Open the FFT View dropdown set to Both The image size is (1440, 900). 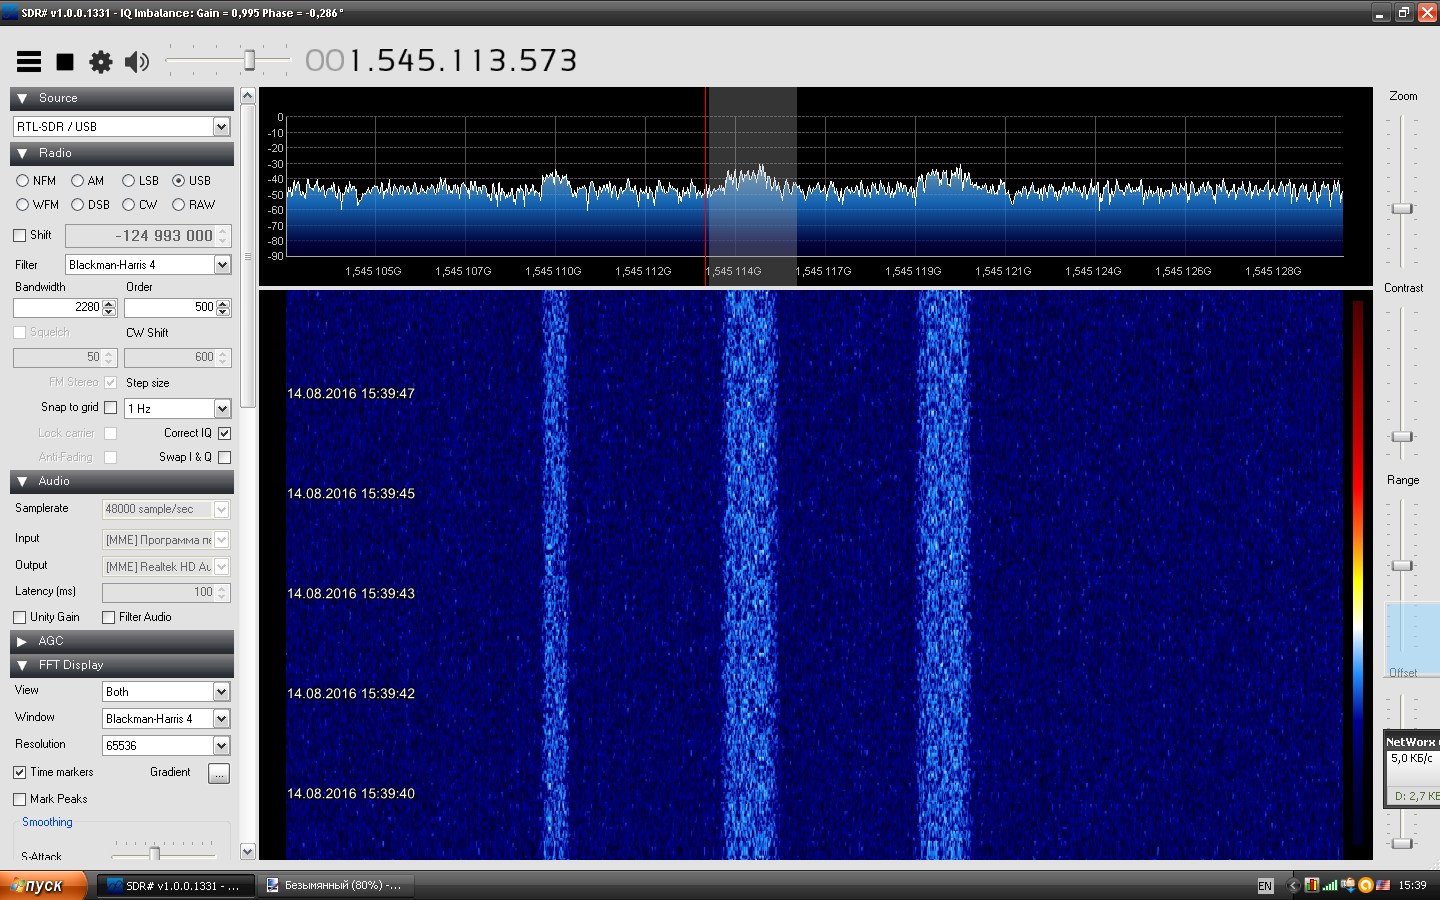click(x=166, y=692)
